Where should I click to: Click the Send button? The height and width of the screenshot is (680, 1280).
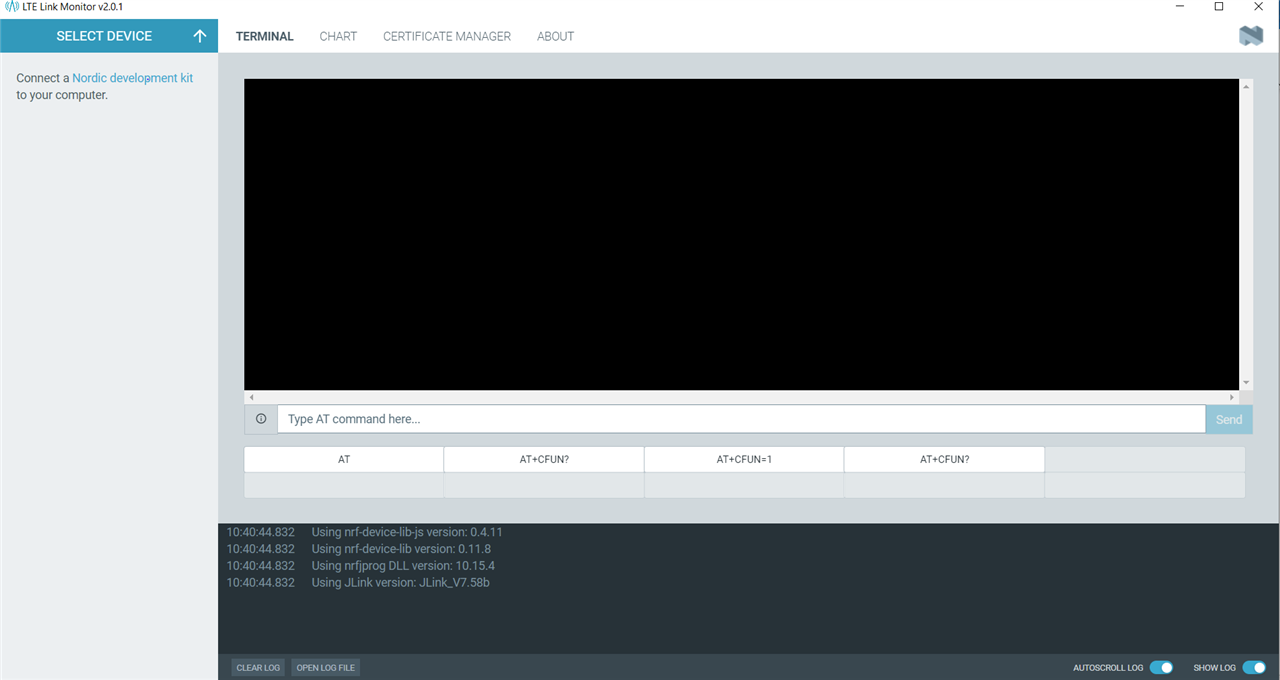[1229, 419]
